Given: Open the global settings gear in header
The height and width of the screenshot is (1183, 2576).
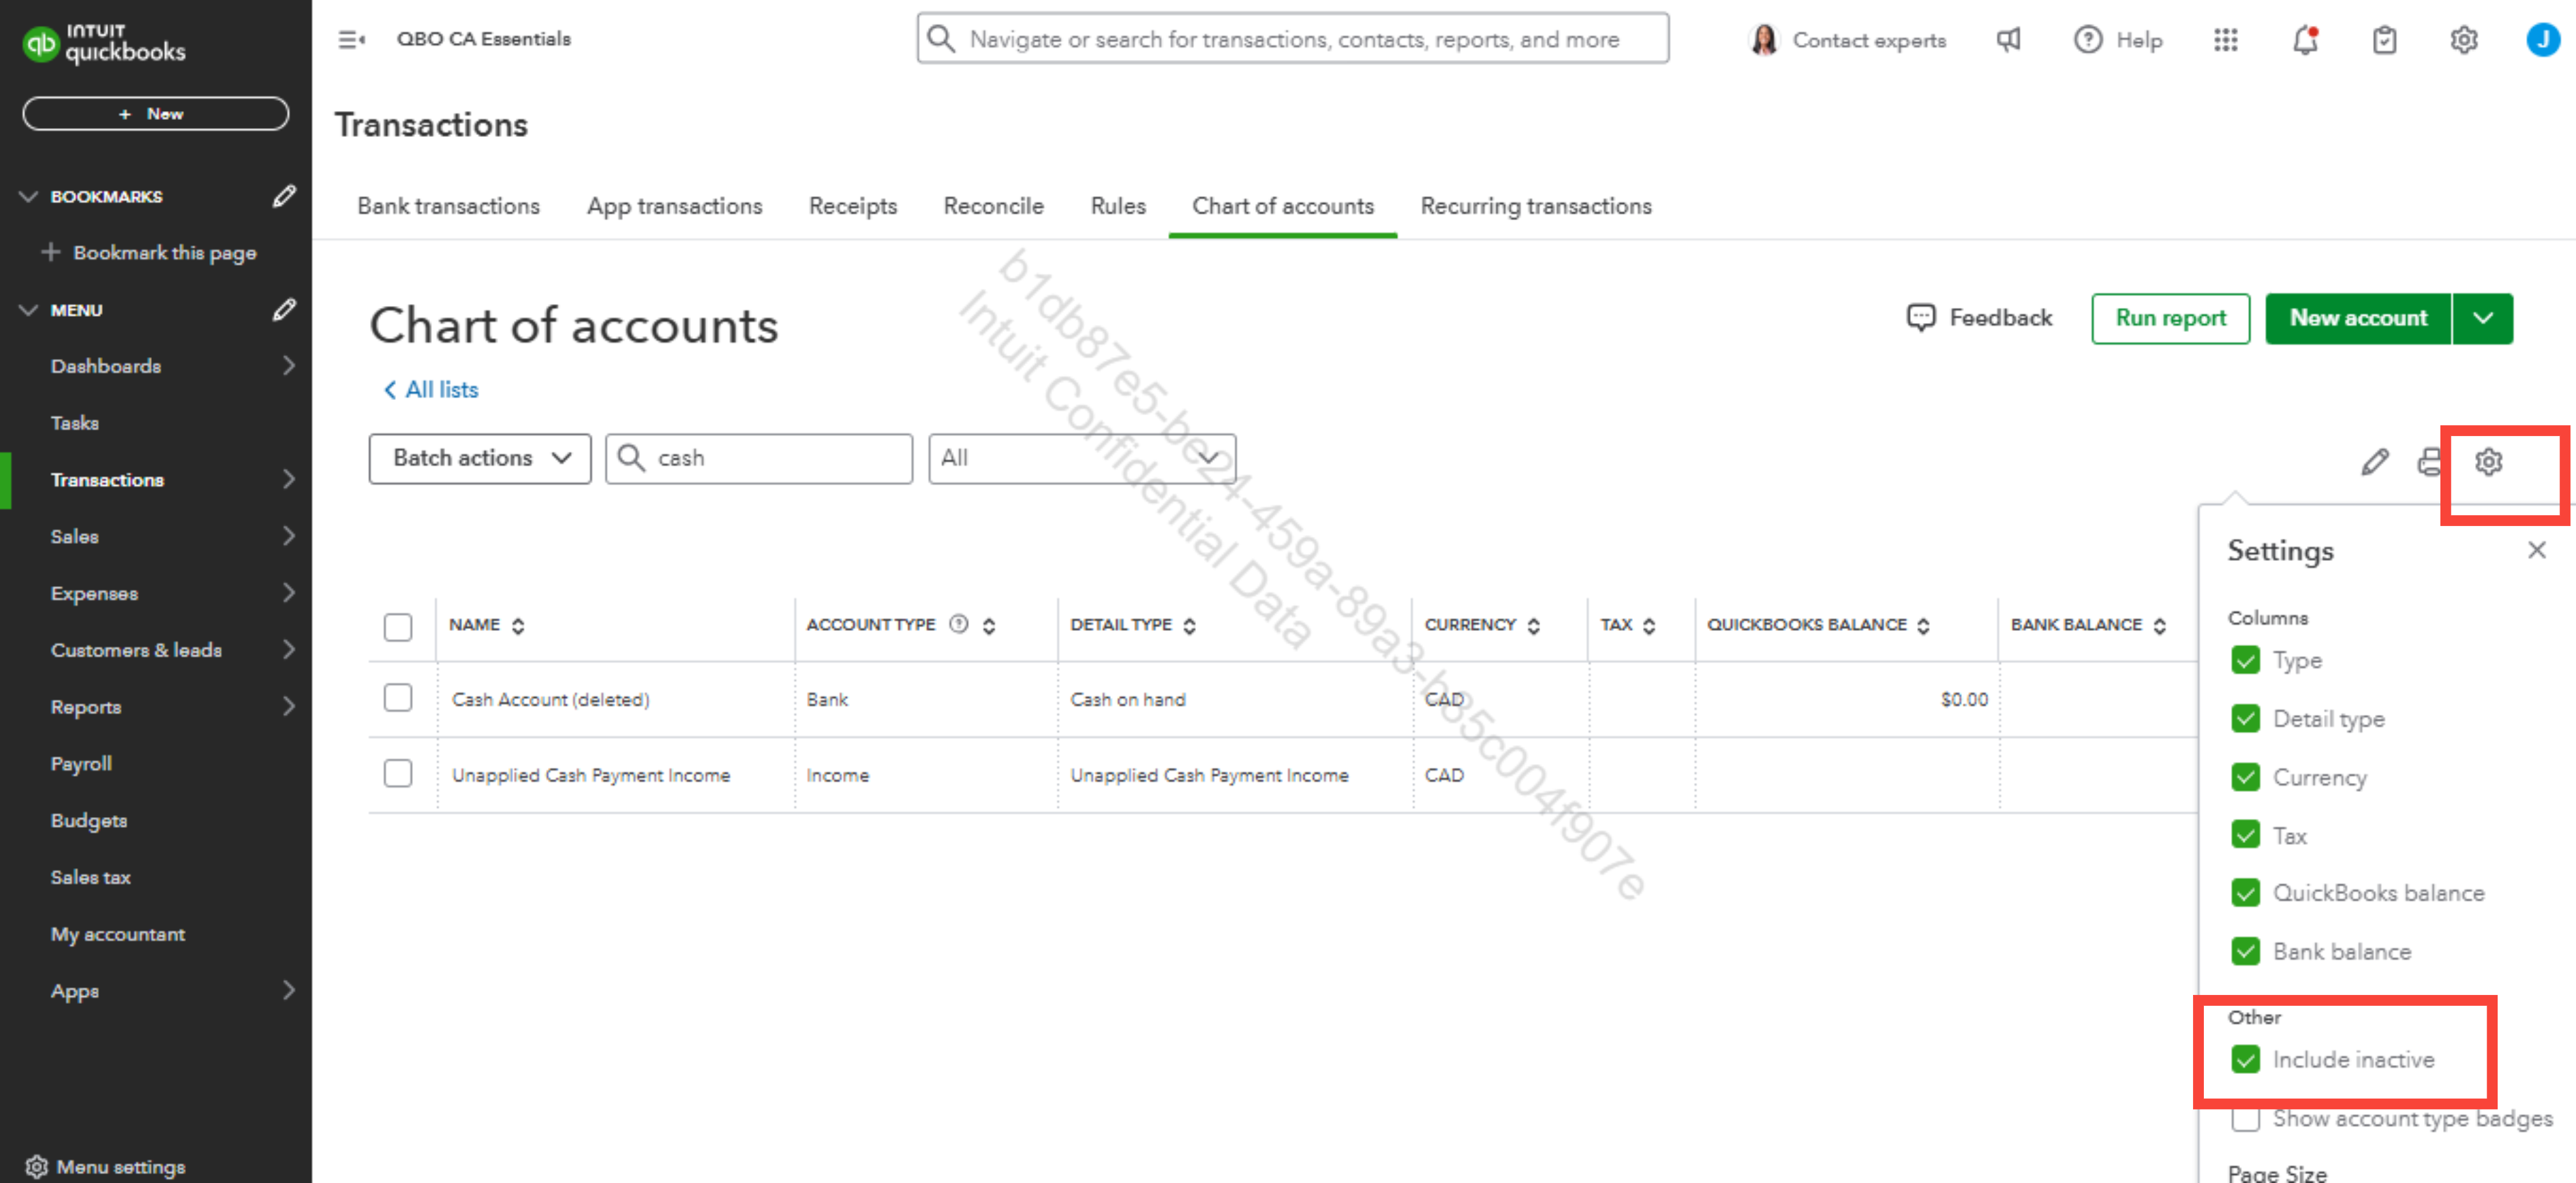Looking at the screenshot, I should [2463, 40].
